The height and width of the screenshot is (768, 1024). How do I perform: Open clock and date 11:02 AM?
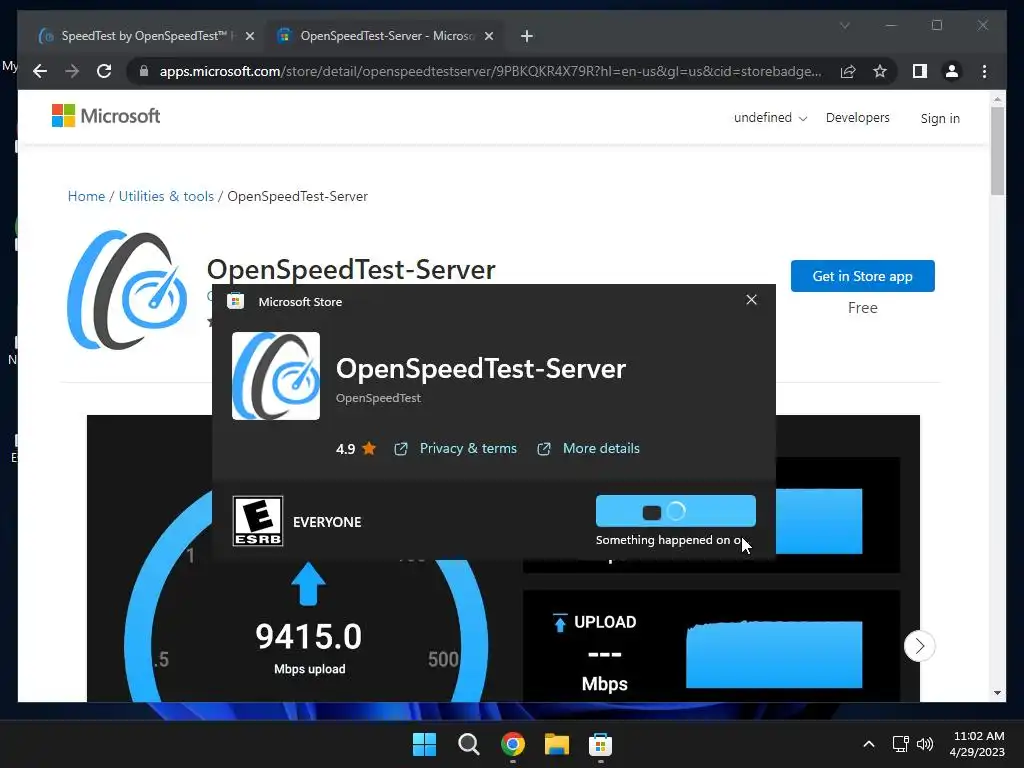pos(977,744)
